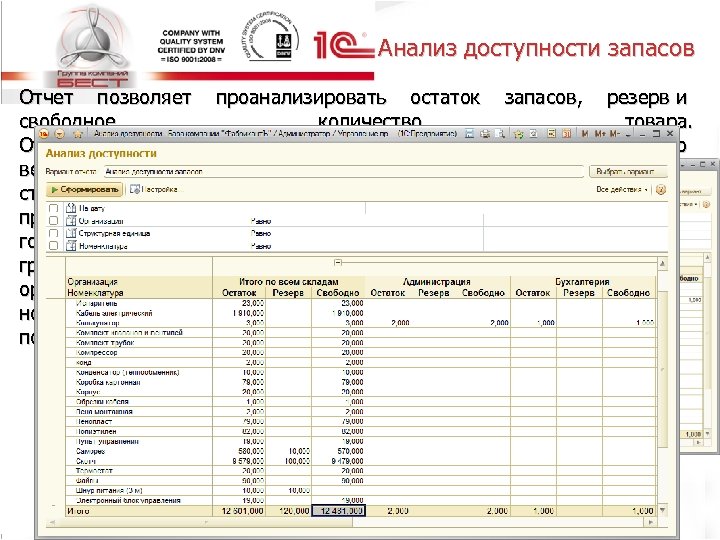Screen dimensions: 720x540
Task: Select the Администрация column header
Action: (437, 281)
